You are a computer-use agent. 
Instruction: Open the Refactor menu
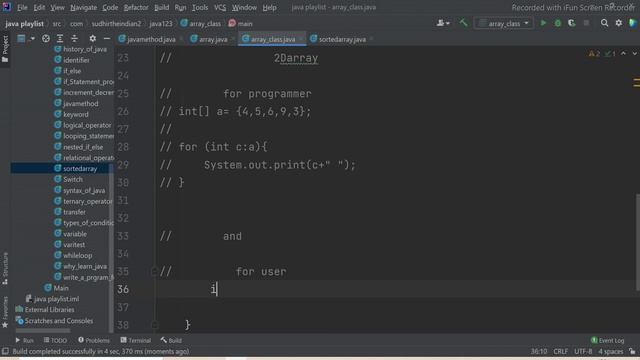[x=136, y=7]
